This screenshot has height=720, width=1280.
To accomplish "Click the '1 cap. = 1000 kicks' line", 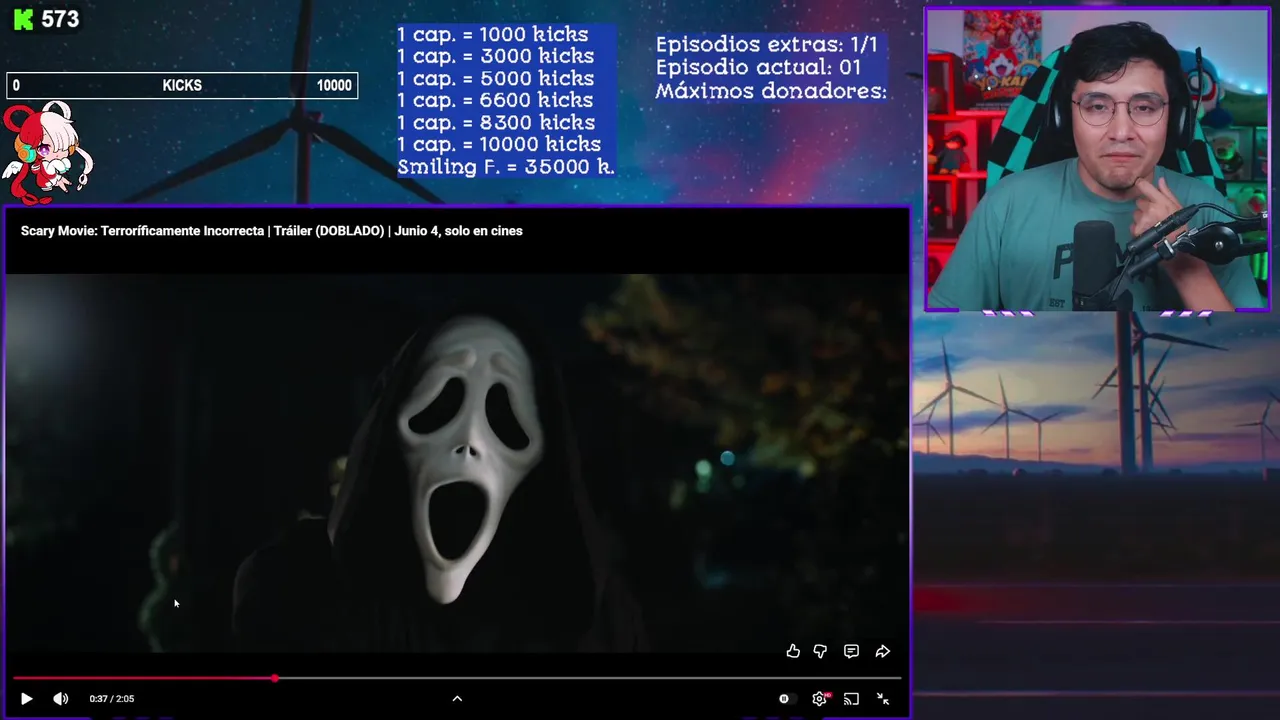I will click(493, 35).
